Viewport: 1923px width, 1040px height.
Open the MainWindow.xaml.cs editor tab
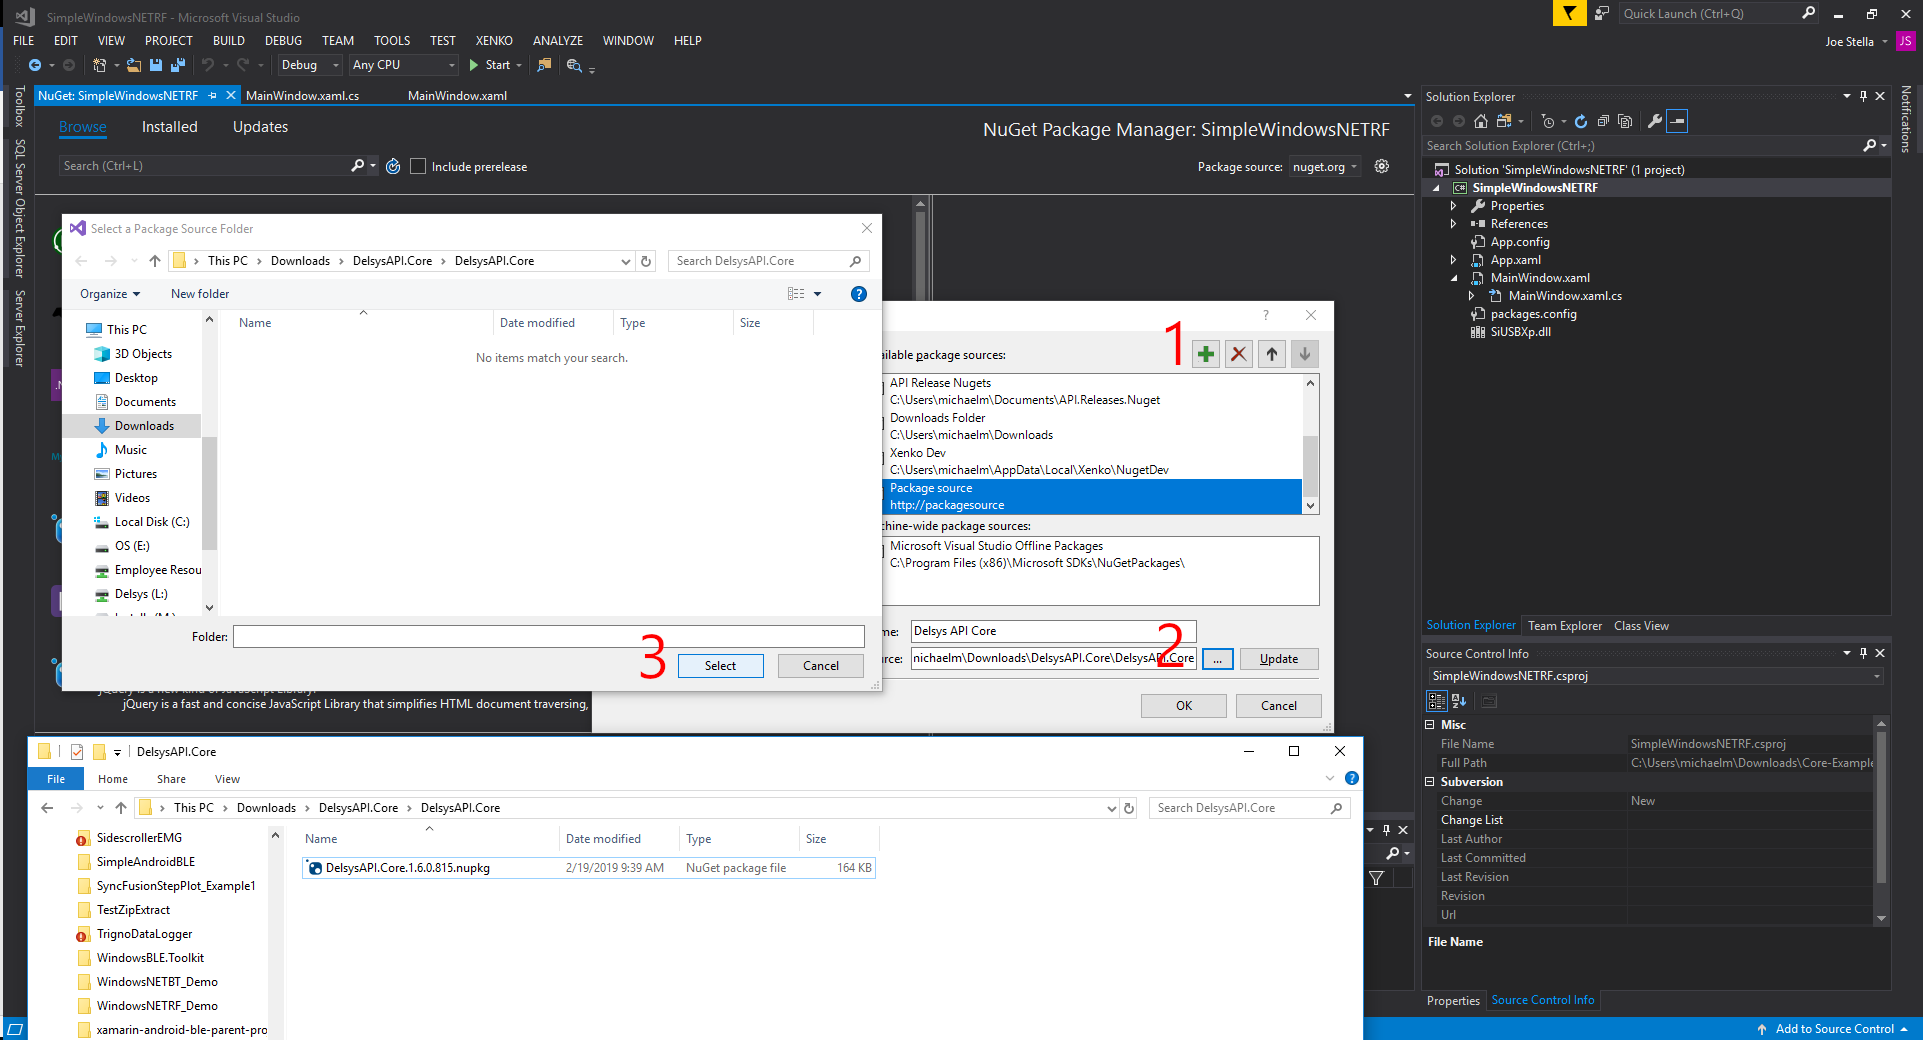[x=302, y=96]
